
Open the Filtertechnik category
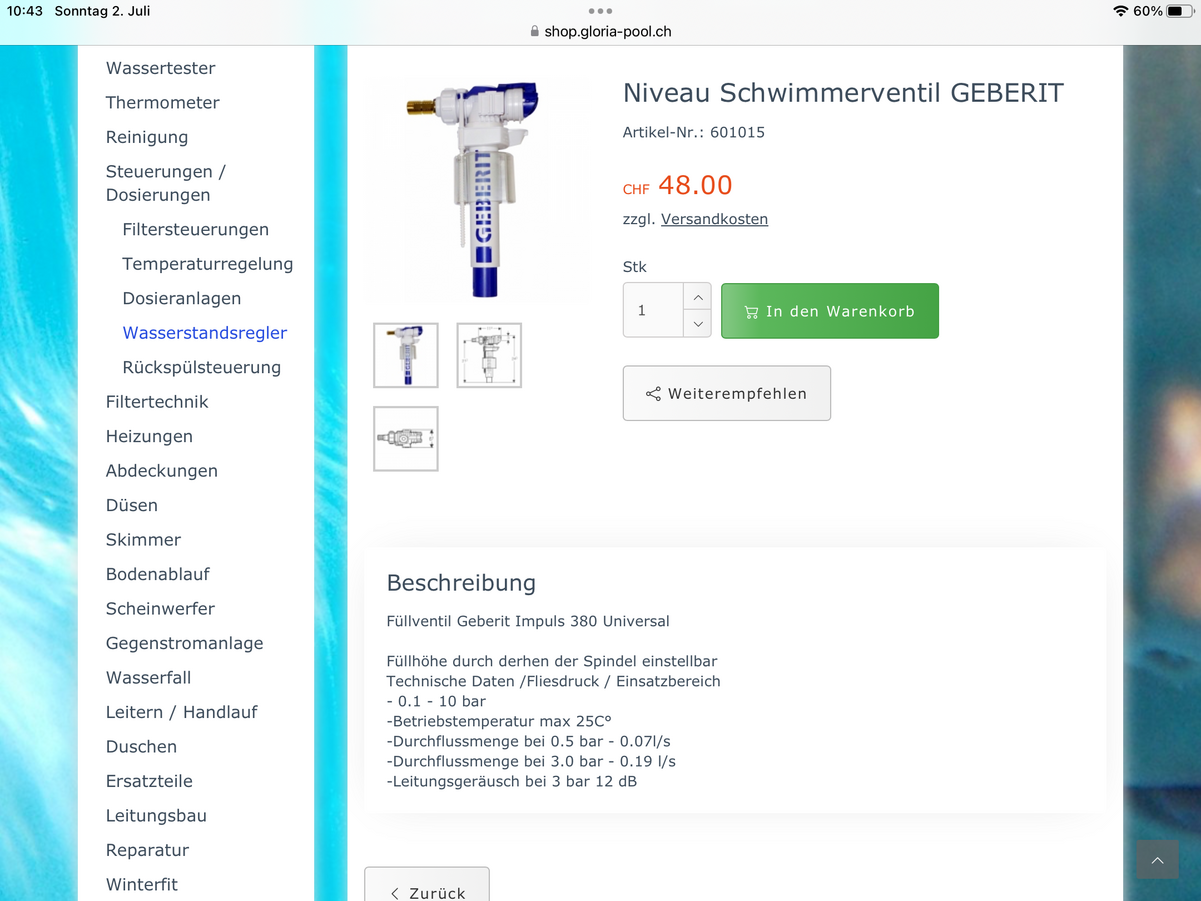click(157, 402)
